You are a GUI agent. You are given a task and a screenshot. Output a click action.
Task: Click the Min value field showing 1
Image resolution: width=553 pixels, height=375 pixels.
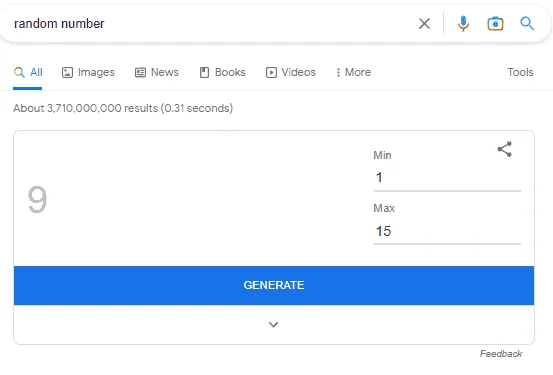tap(447, 177)
